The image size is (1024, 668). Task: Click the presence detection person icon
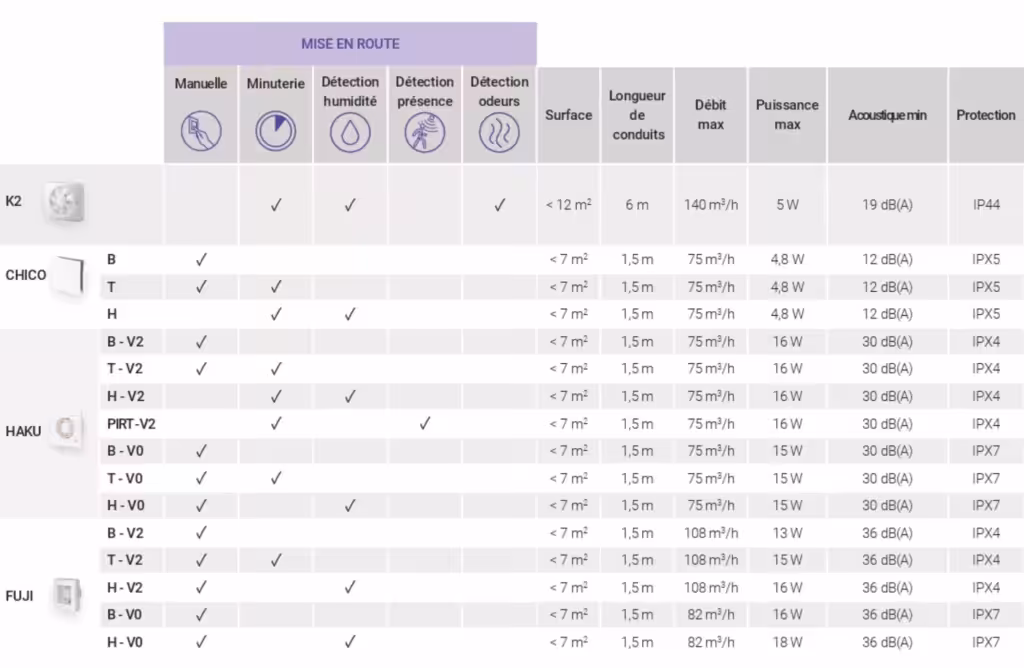(x=425, y=133)
